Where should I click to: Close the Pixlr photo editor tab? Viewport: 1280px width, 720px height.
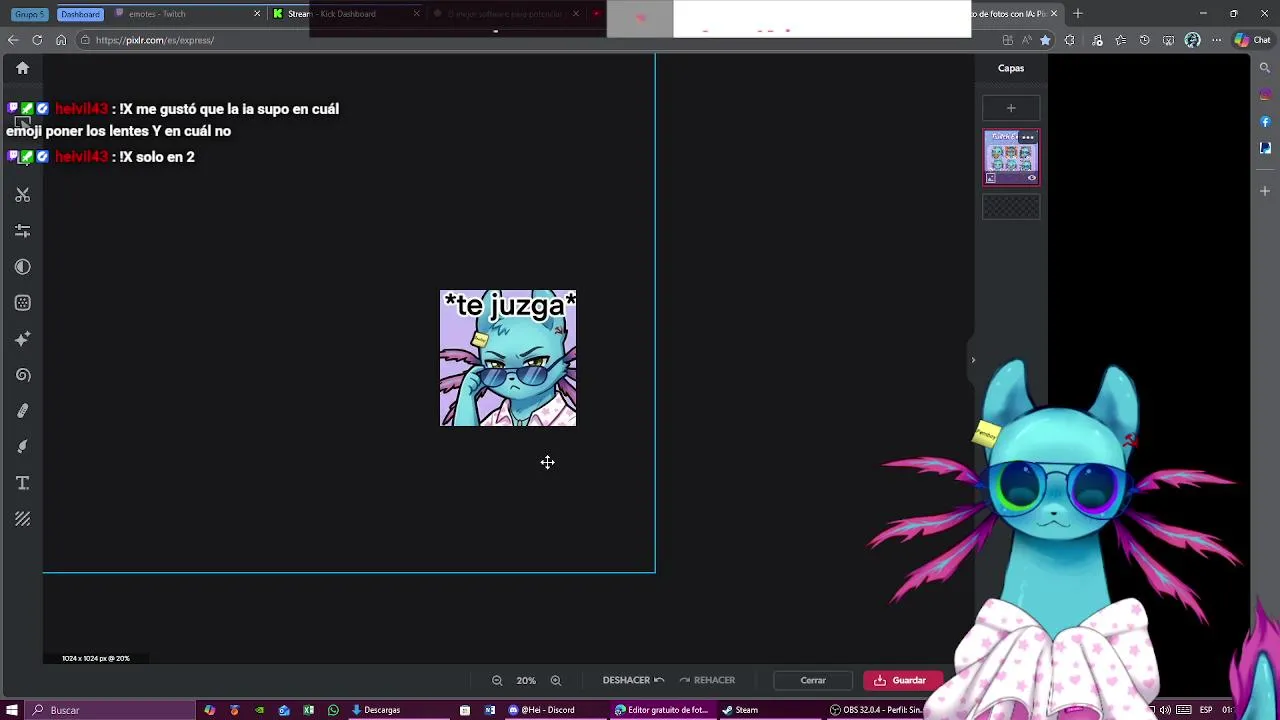pyautogui.click(x=1053, y=14)
